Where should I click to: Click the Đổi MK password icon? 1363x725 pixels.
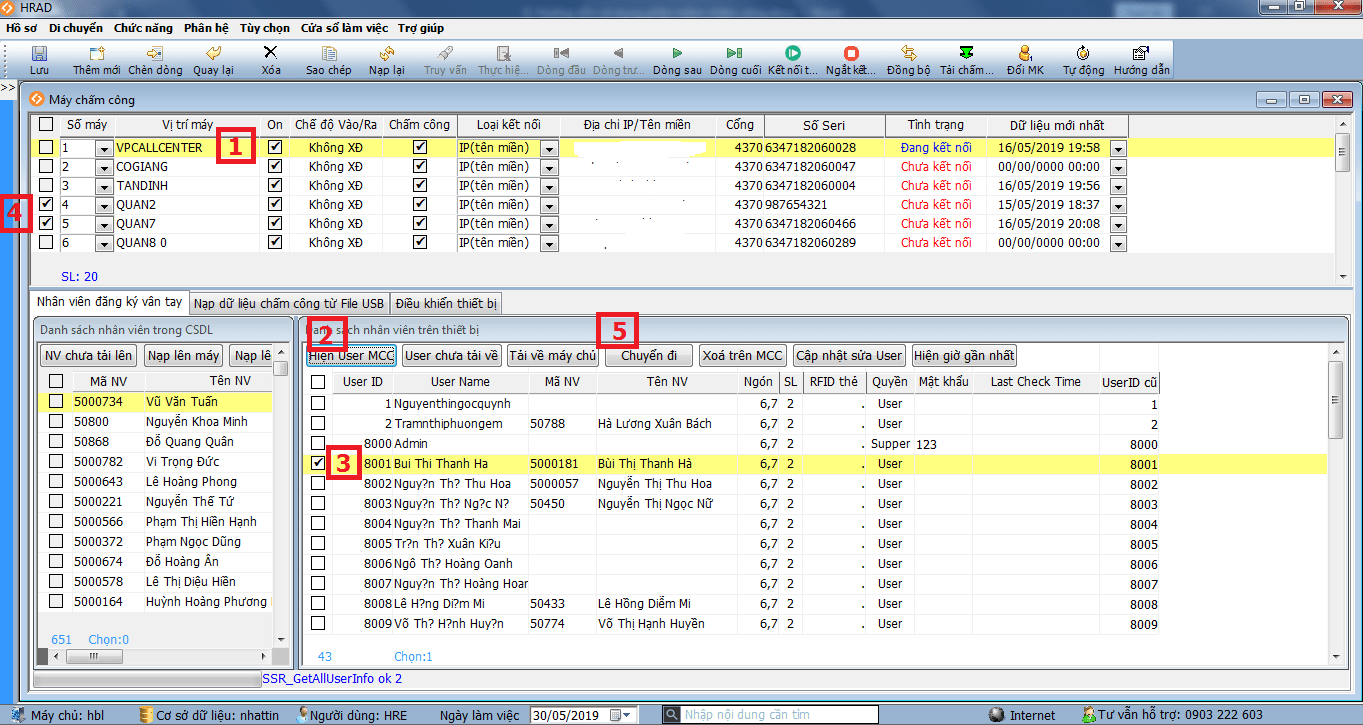point(1025,53)
